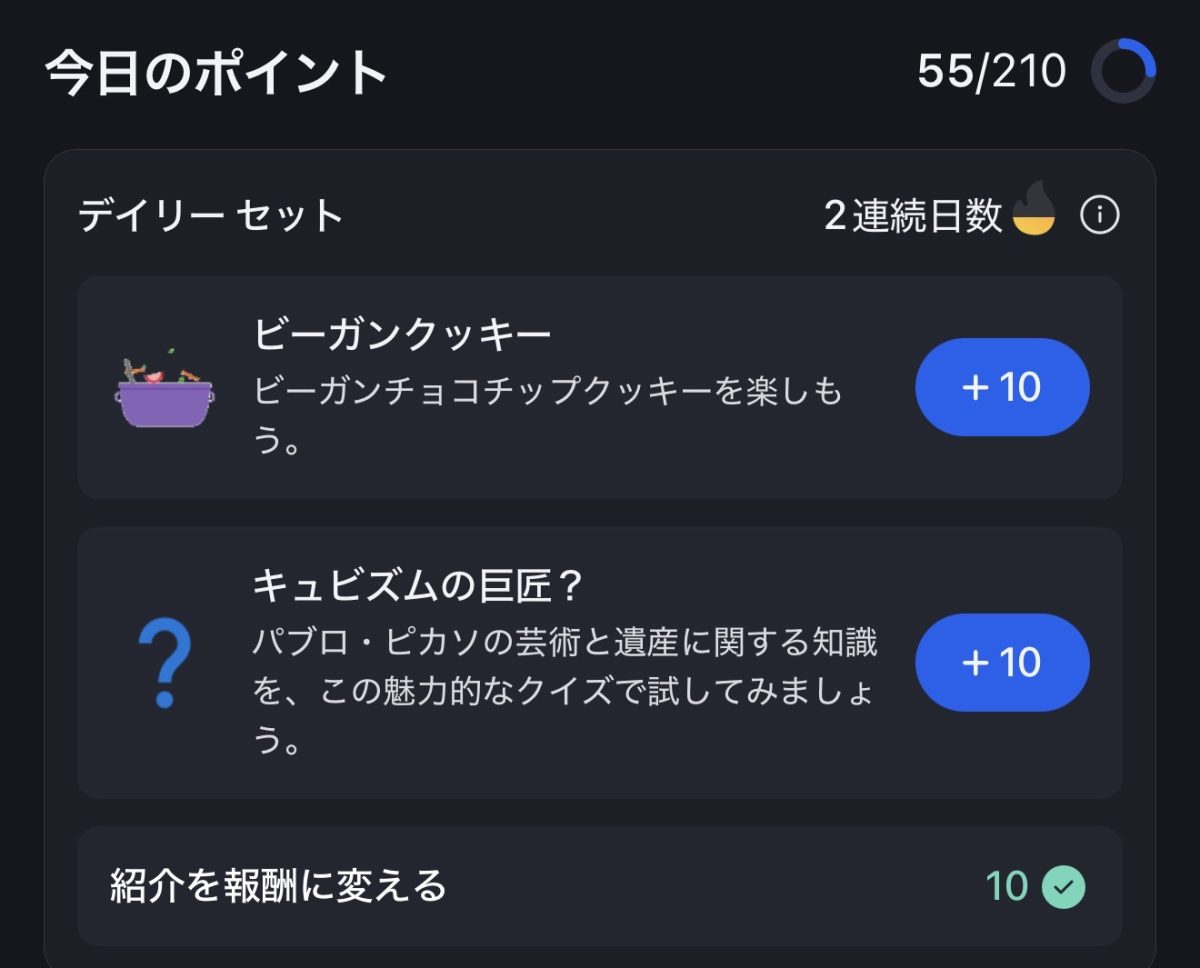This screenshot has height=968, width=1200.
Task: Click the green checkmark on the referral row
Action: click(1063, 886)
